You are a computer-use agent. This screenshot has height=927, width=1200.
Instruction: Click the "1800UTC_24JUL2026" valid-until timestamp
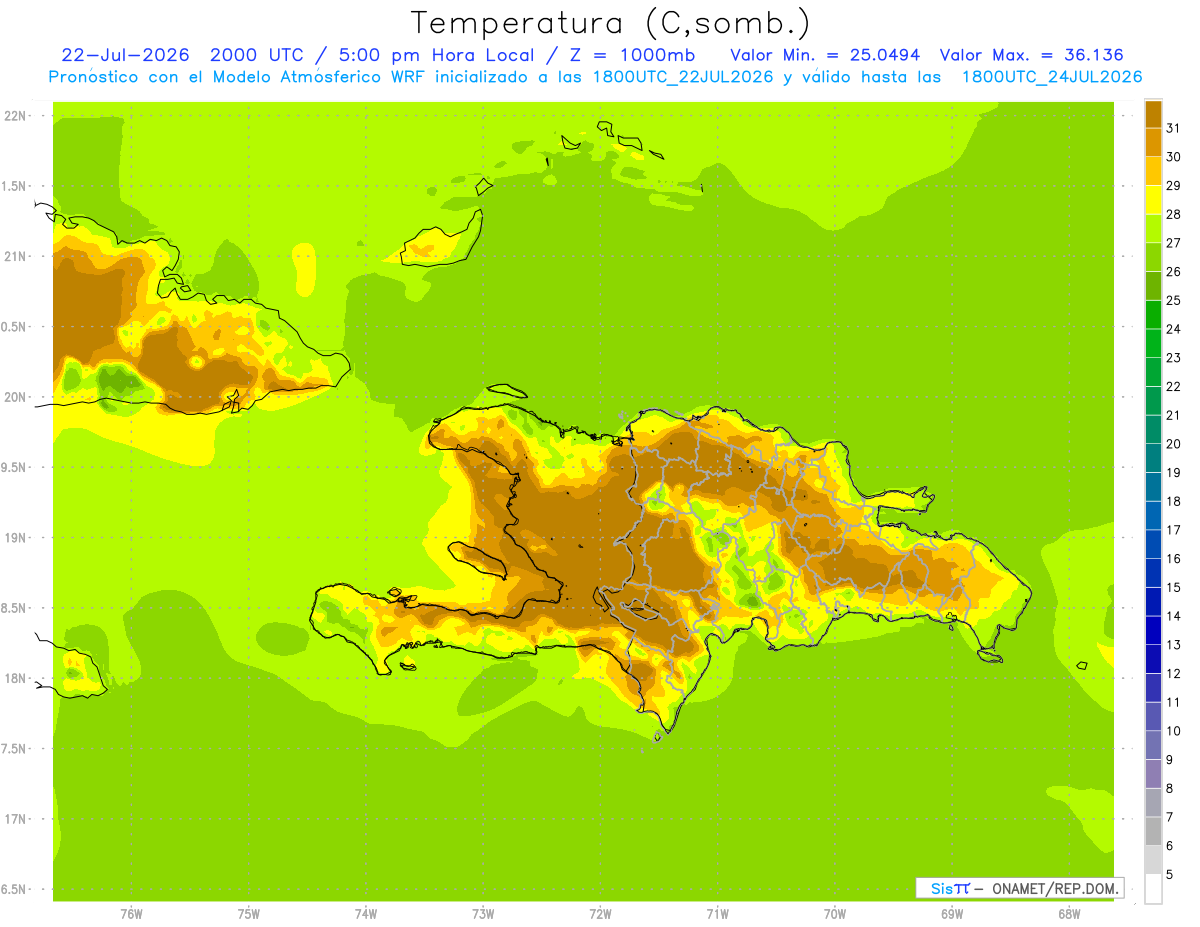pyautogui.click(x=1052, y=77)
